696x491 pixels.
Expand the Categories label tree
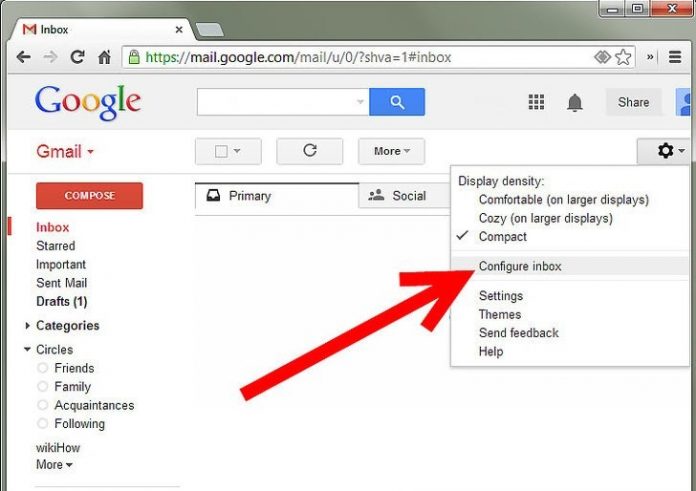[28, 326]
